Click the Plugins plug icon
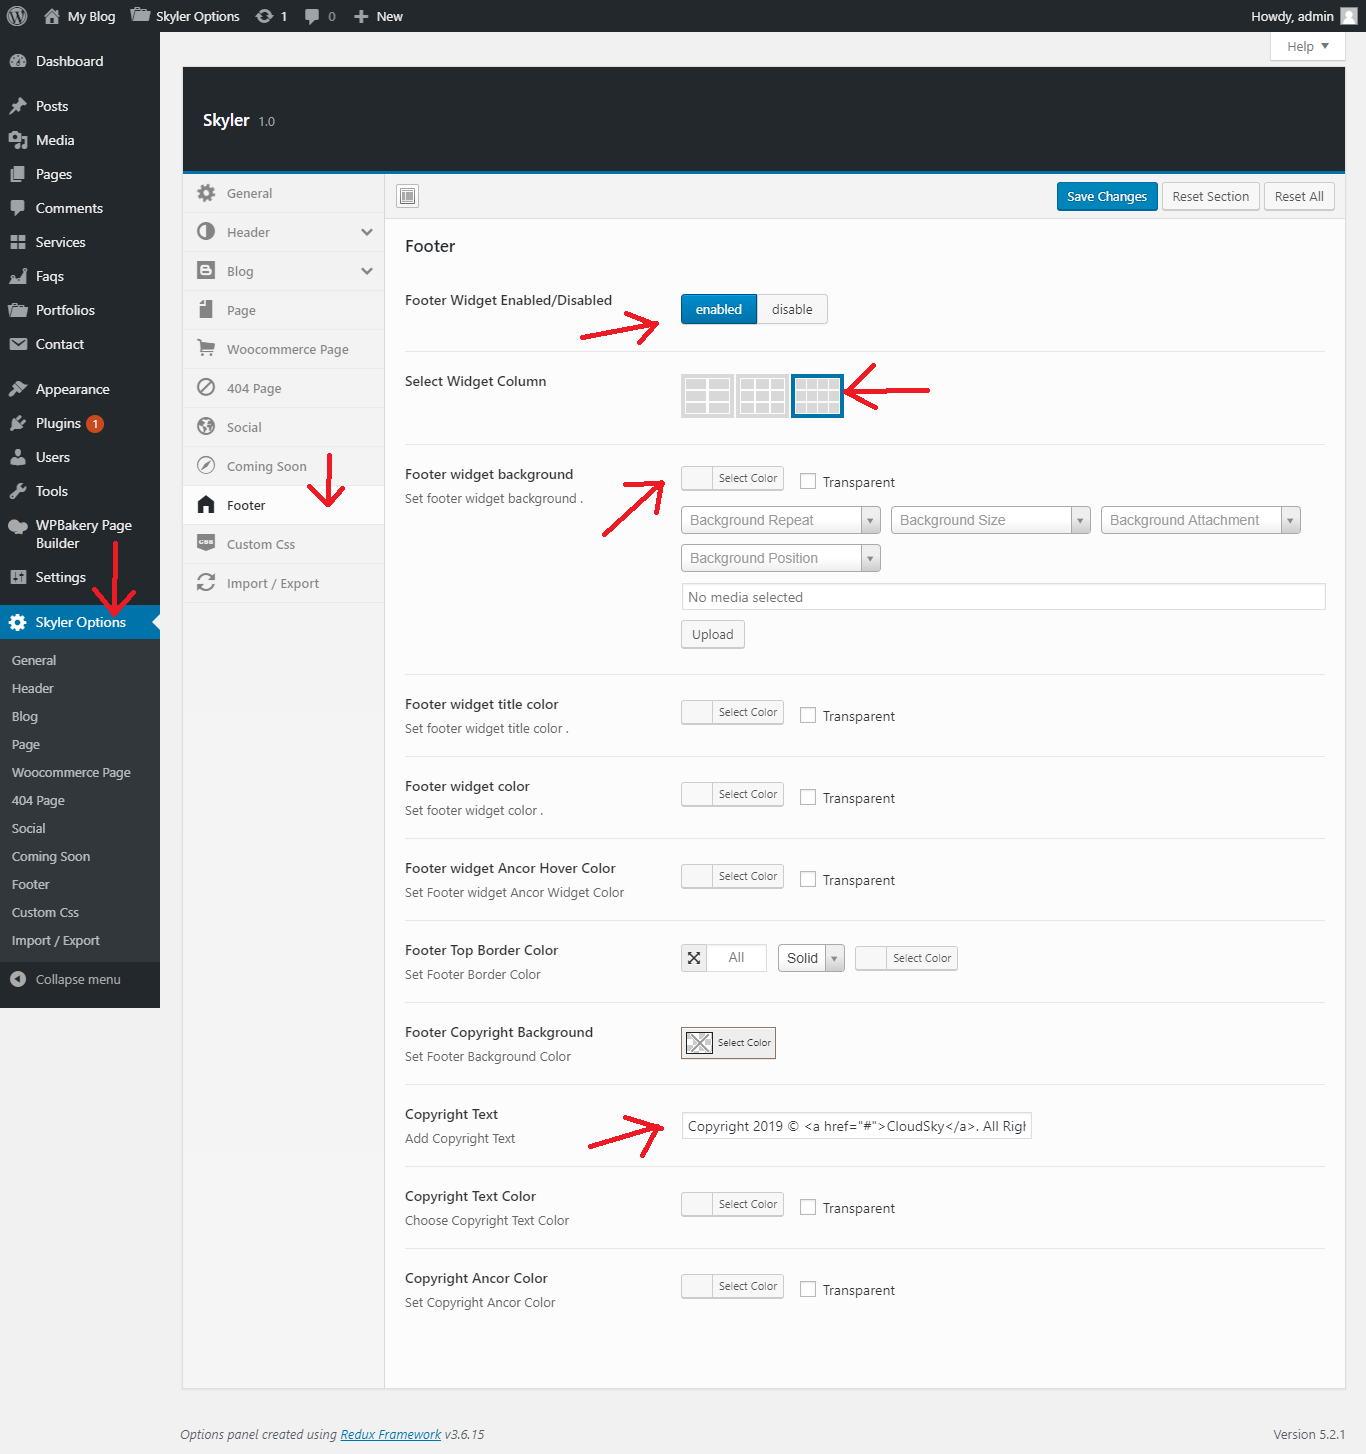The width and height of the screenshot is (1366, 1454). click(x=18, y=423)
